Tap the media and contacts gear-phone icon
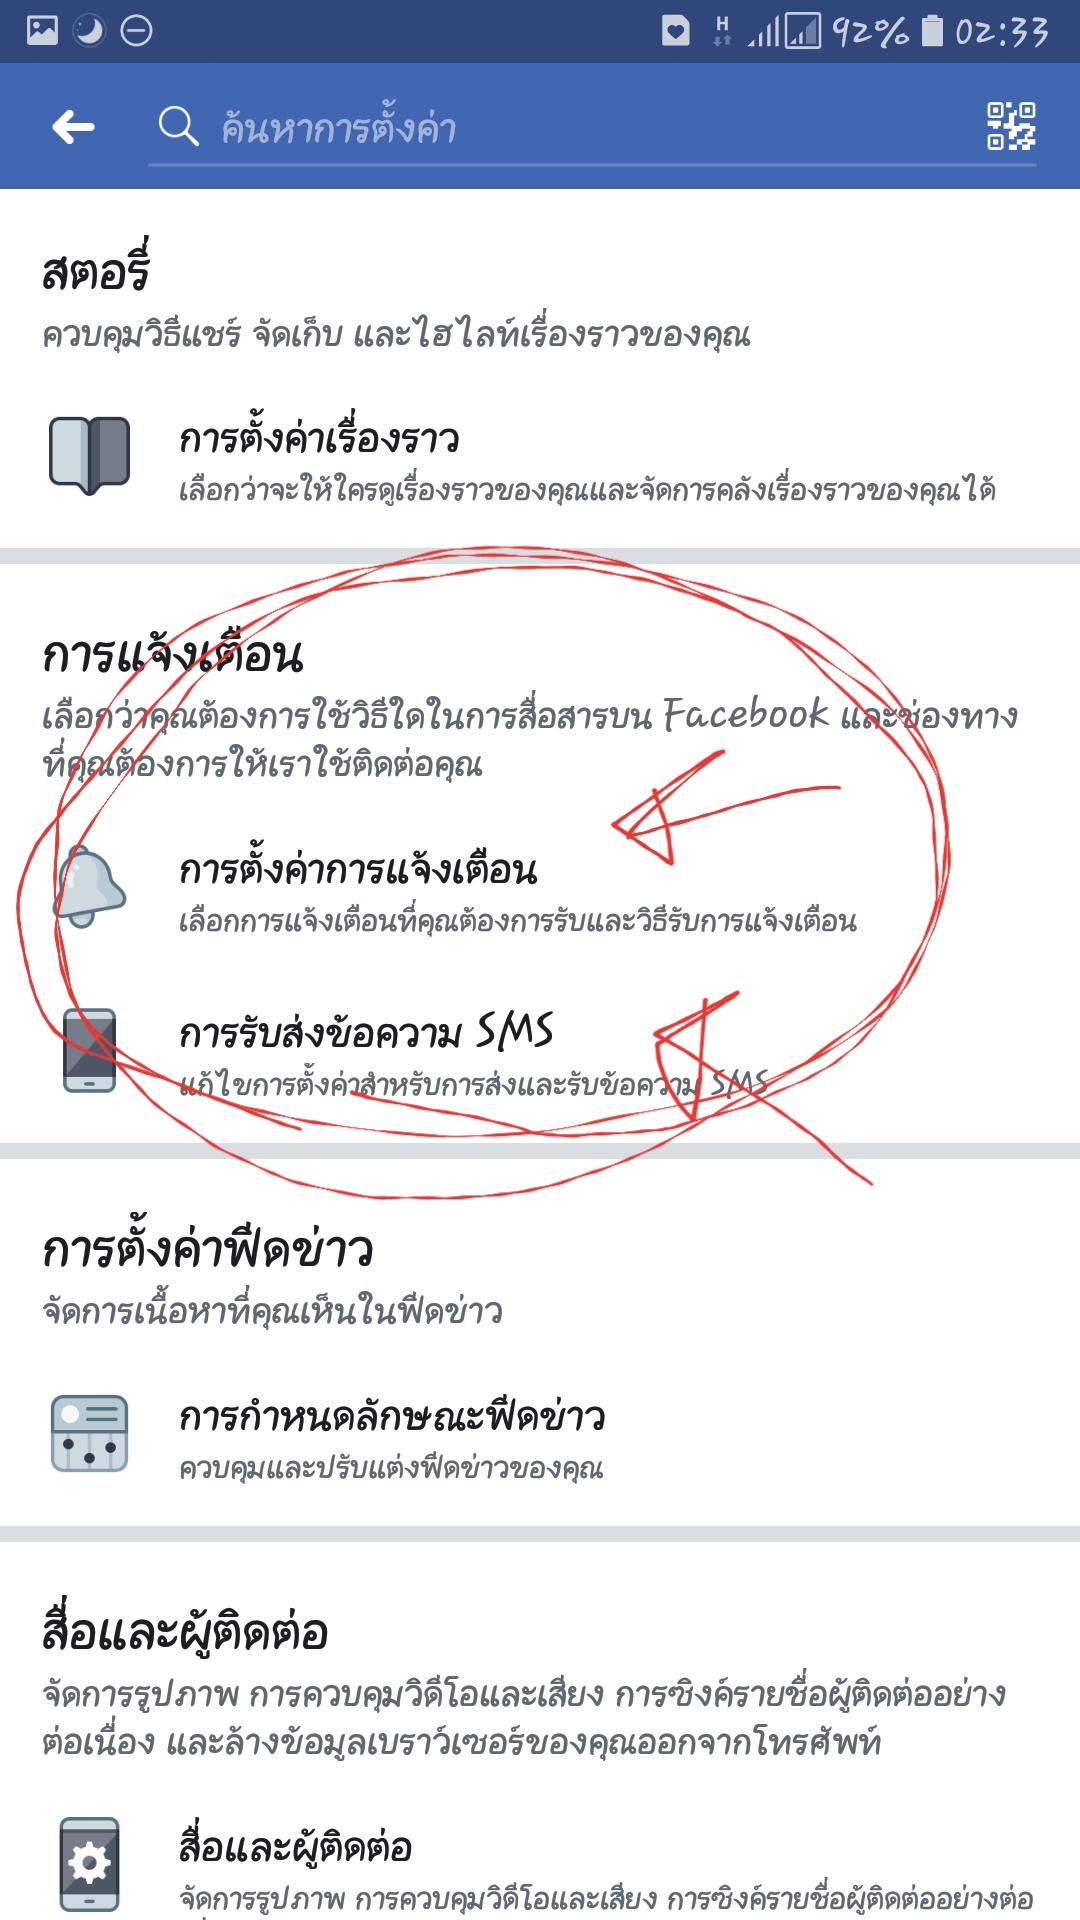Image resolution: width=1080 pixels, height=1920 pixels. 89,1864
